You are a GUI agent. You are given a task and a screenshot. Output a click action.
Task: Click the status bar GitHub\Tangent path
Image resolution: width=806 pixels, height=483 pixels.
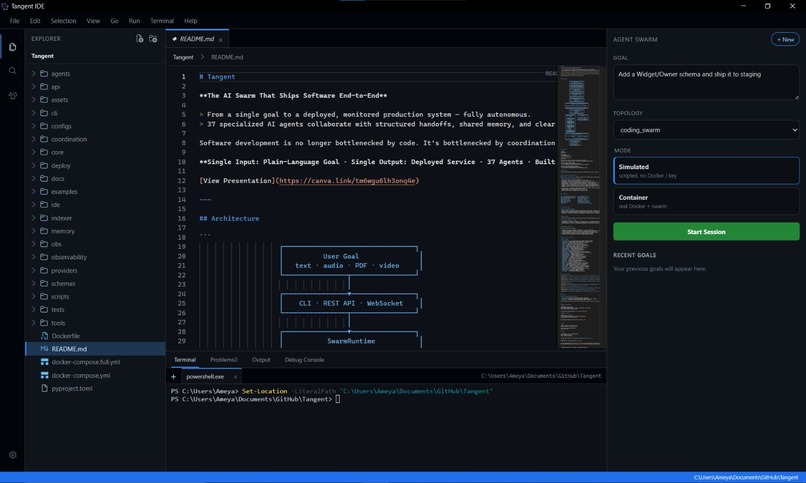click(x=746, y=477)
